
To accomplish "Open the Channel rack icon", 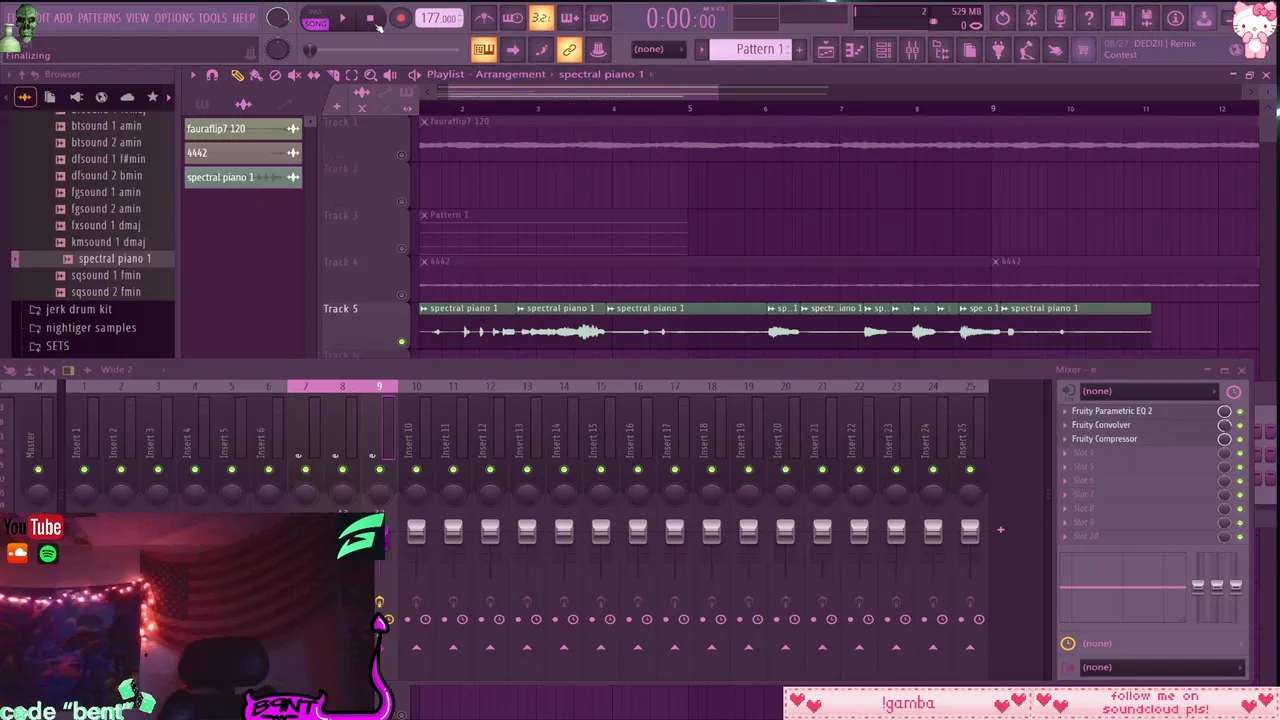I will click(883, 50).
